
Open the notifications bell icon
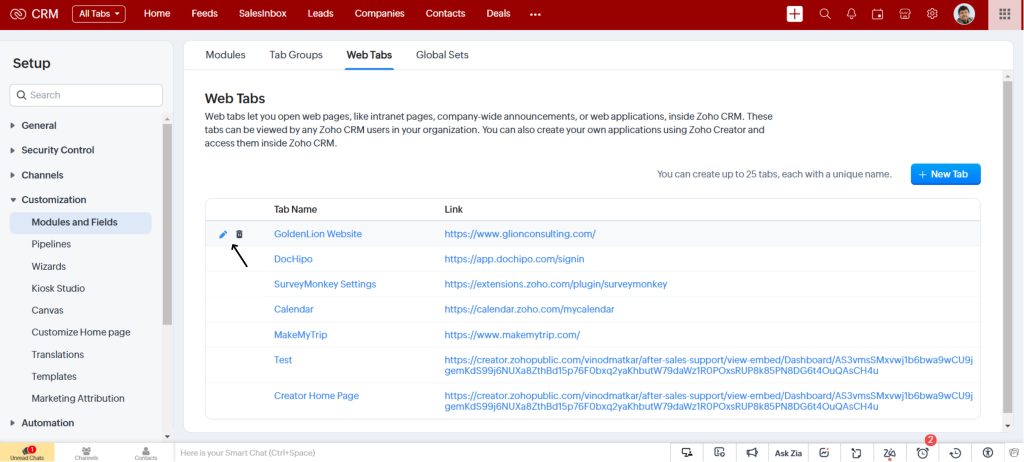pyautogui.click(x=852, y=14)
